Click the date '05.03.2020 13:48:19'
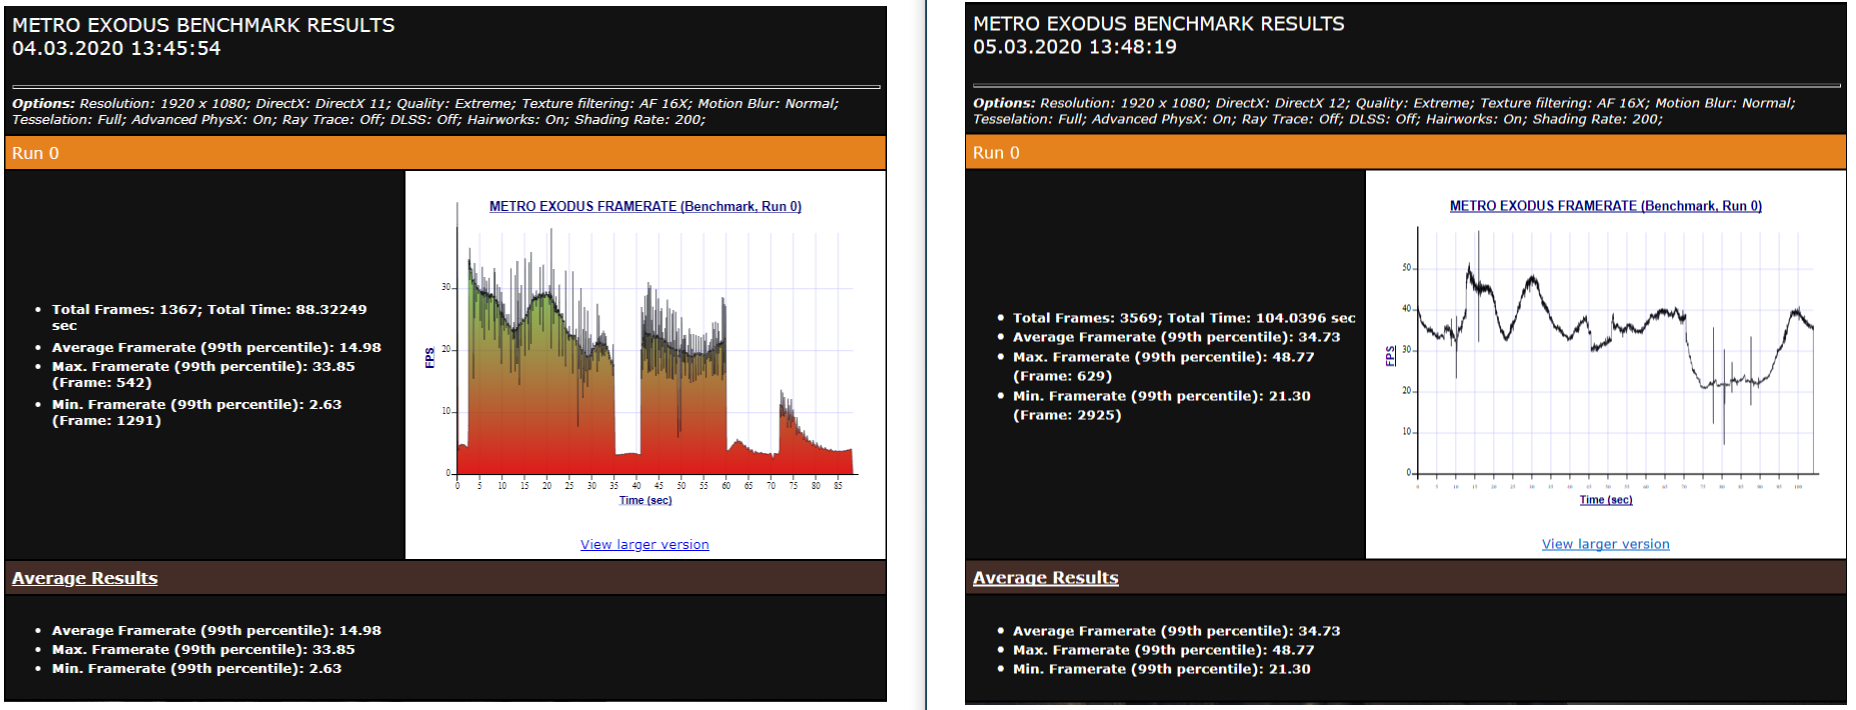Image resolution: width=1856 pixels, height=710 pixels. coord(1075,47)
